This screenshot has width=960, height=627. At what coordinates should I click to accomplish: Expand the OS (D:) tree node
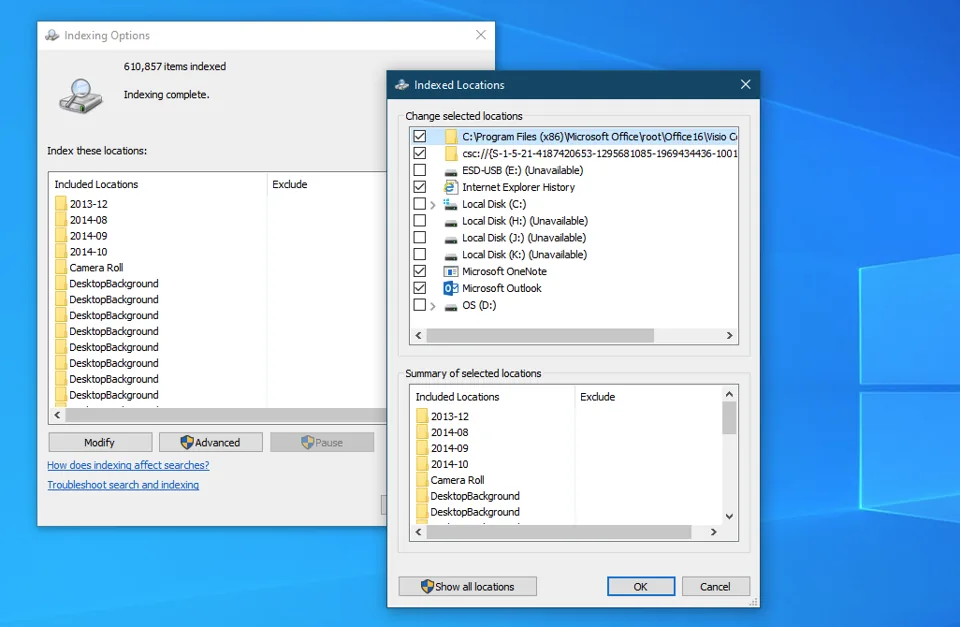(433, 306)
